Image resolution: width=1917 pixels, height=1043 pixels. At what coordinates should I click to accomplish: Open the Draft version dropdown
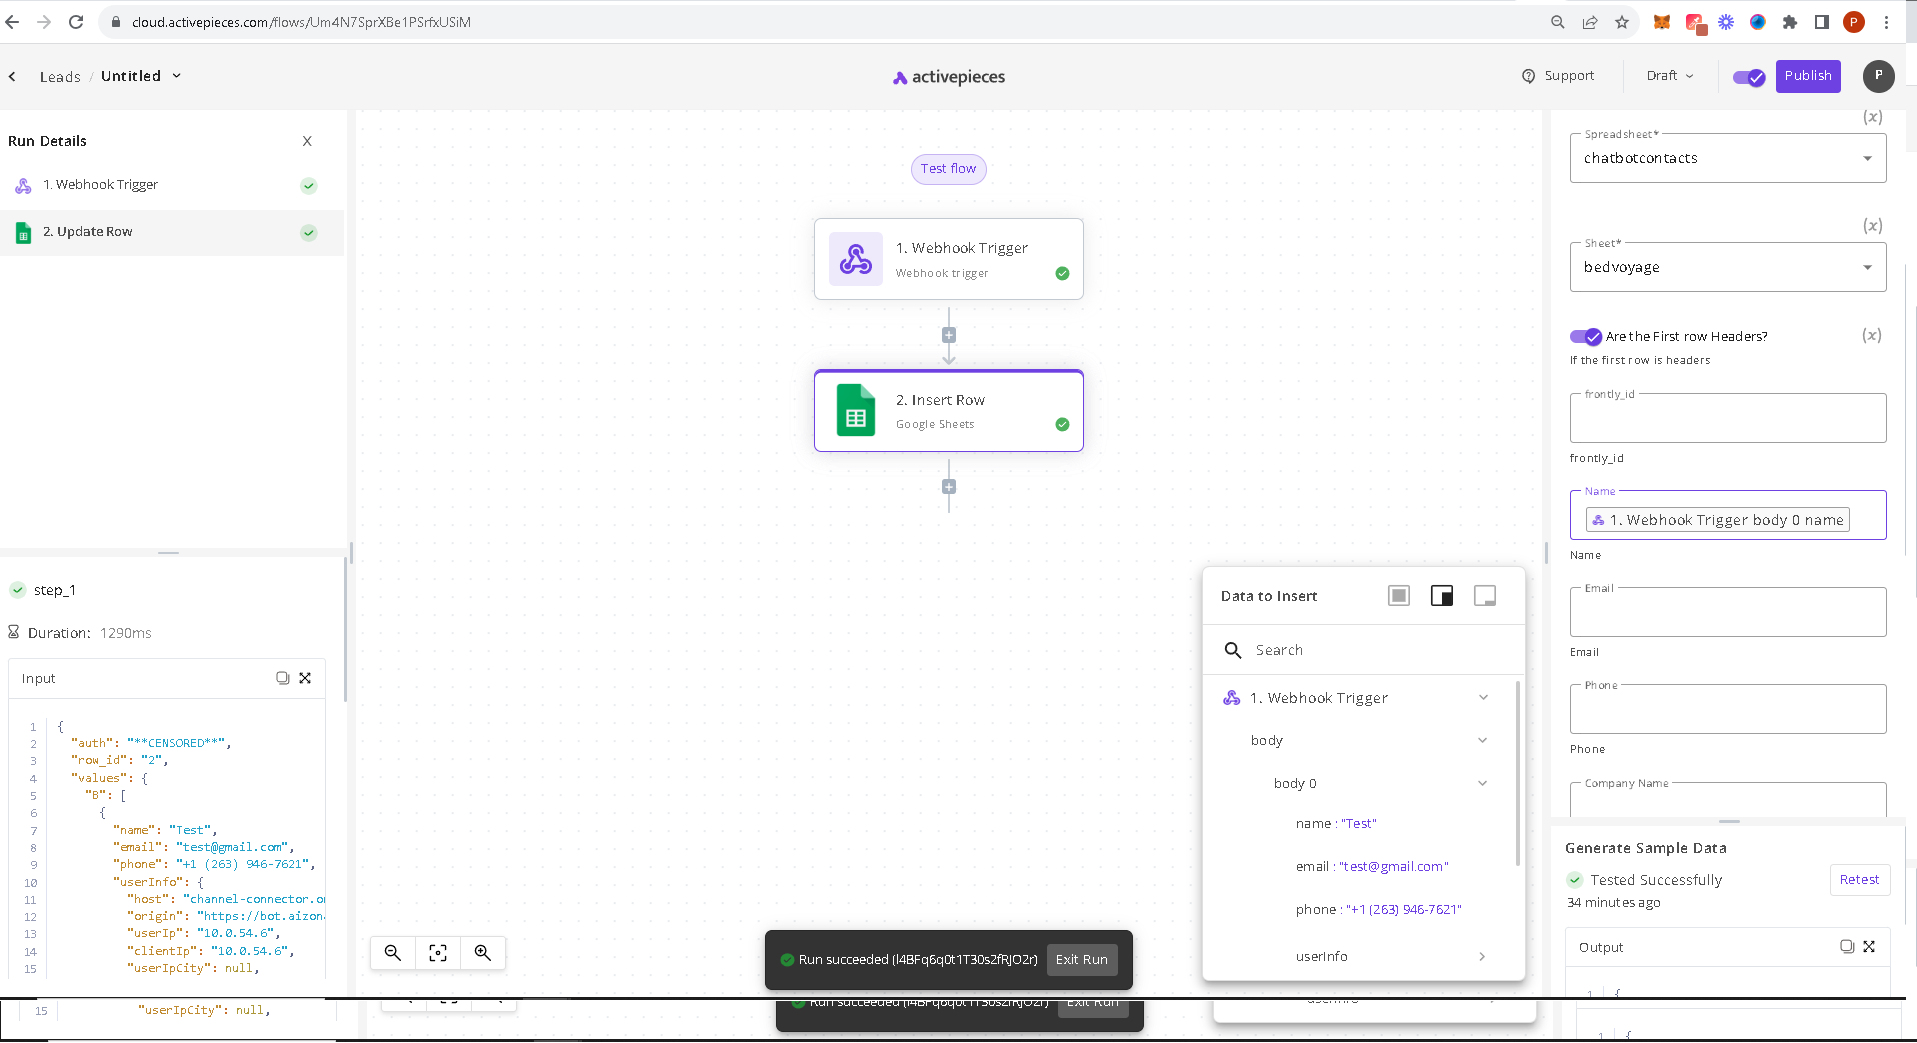coord(1670,76)
